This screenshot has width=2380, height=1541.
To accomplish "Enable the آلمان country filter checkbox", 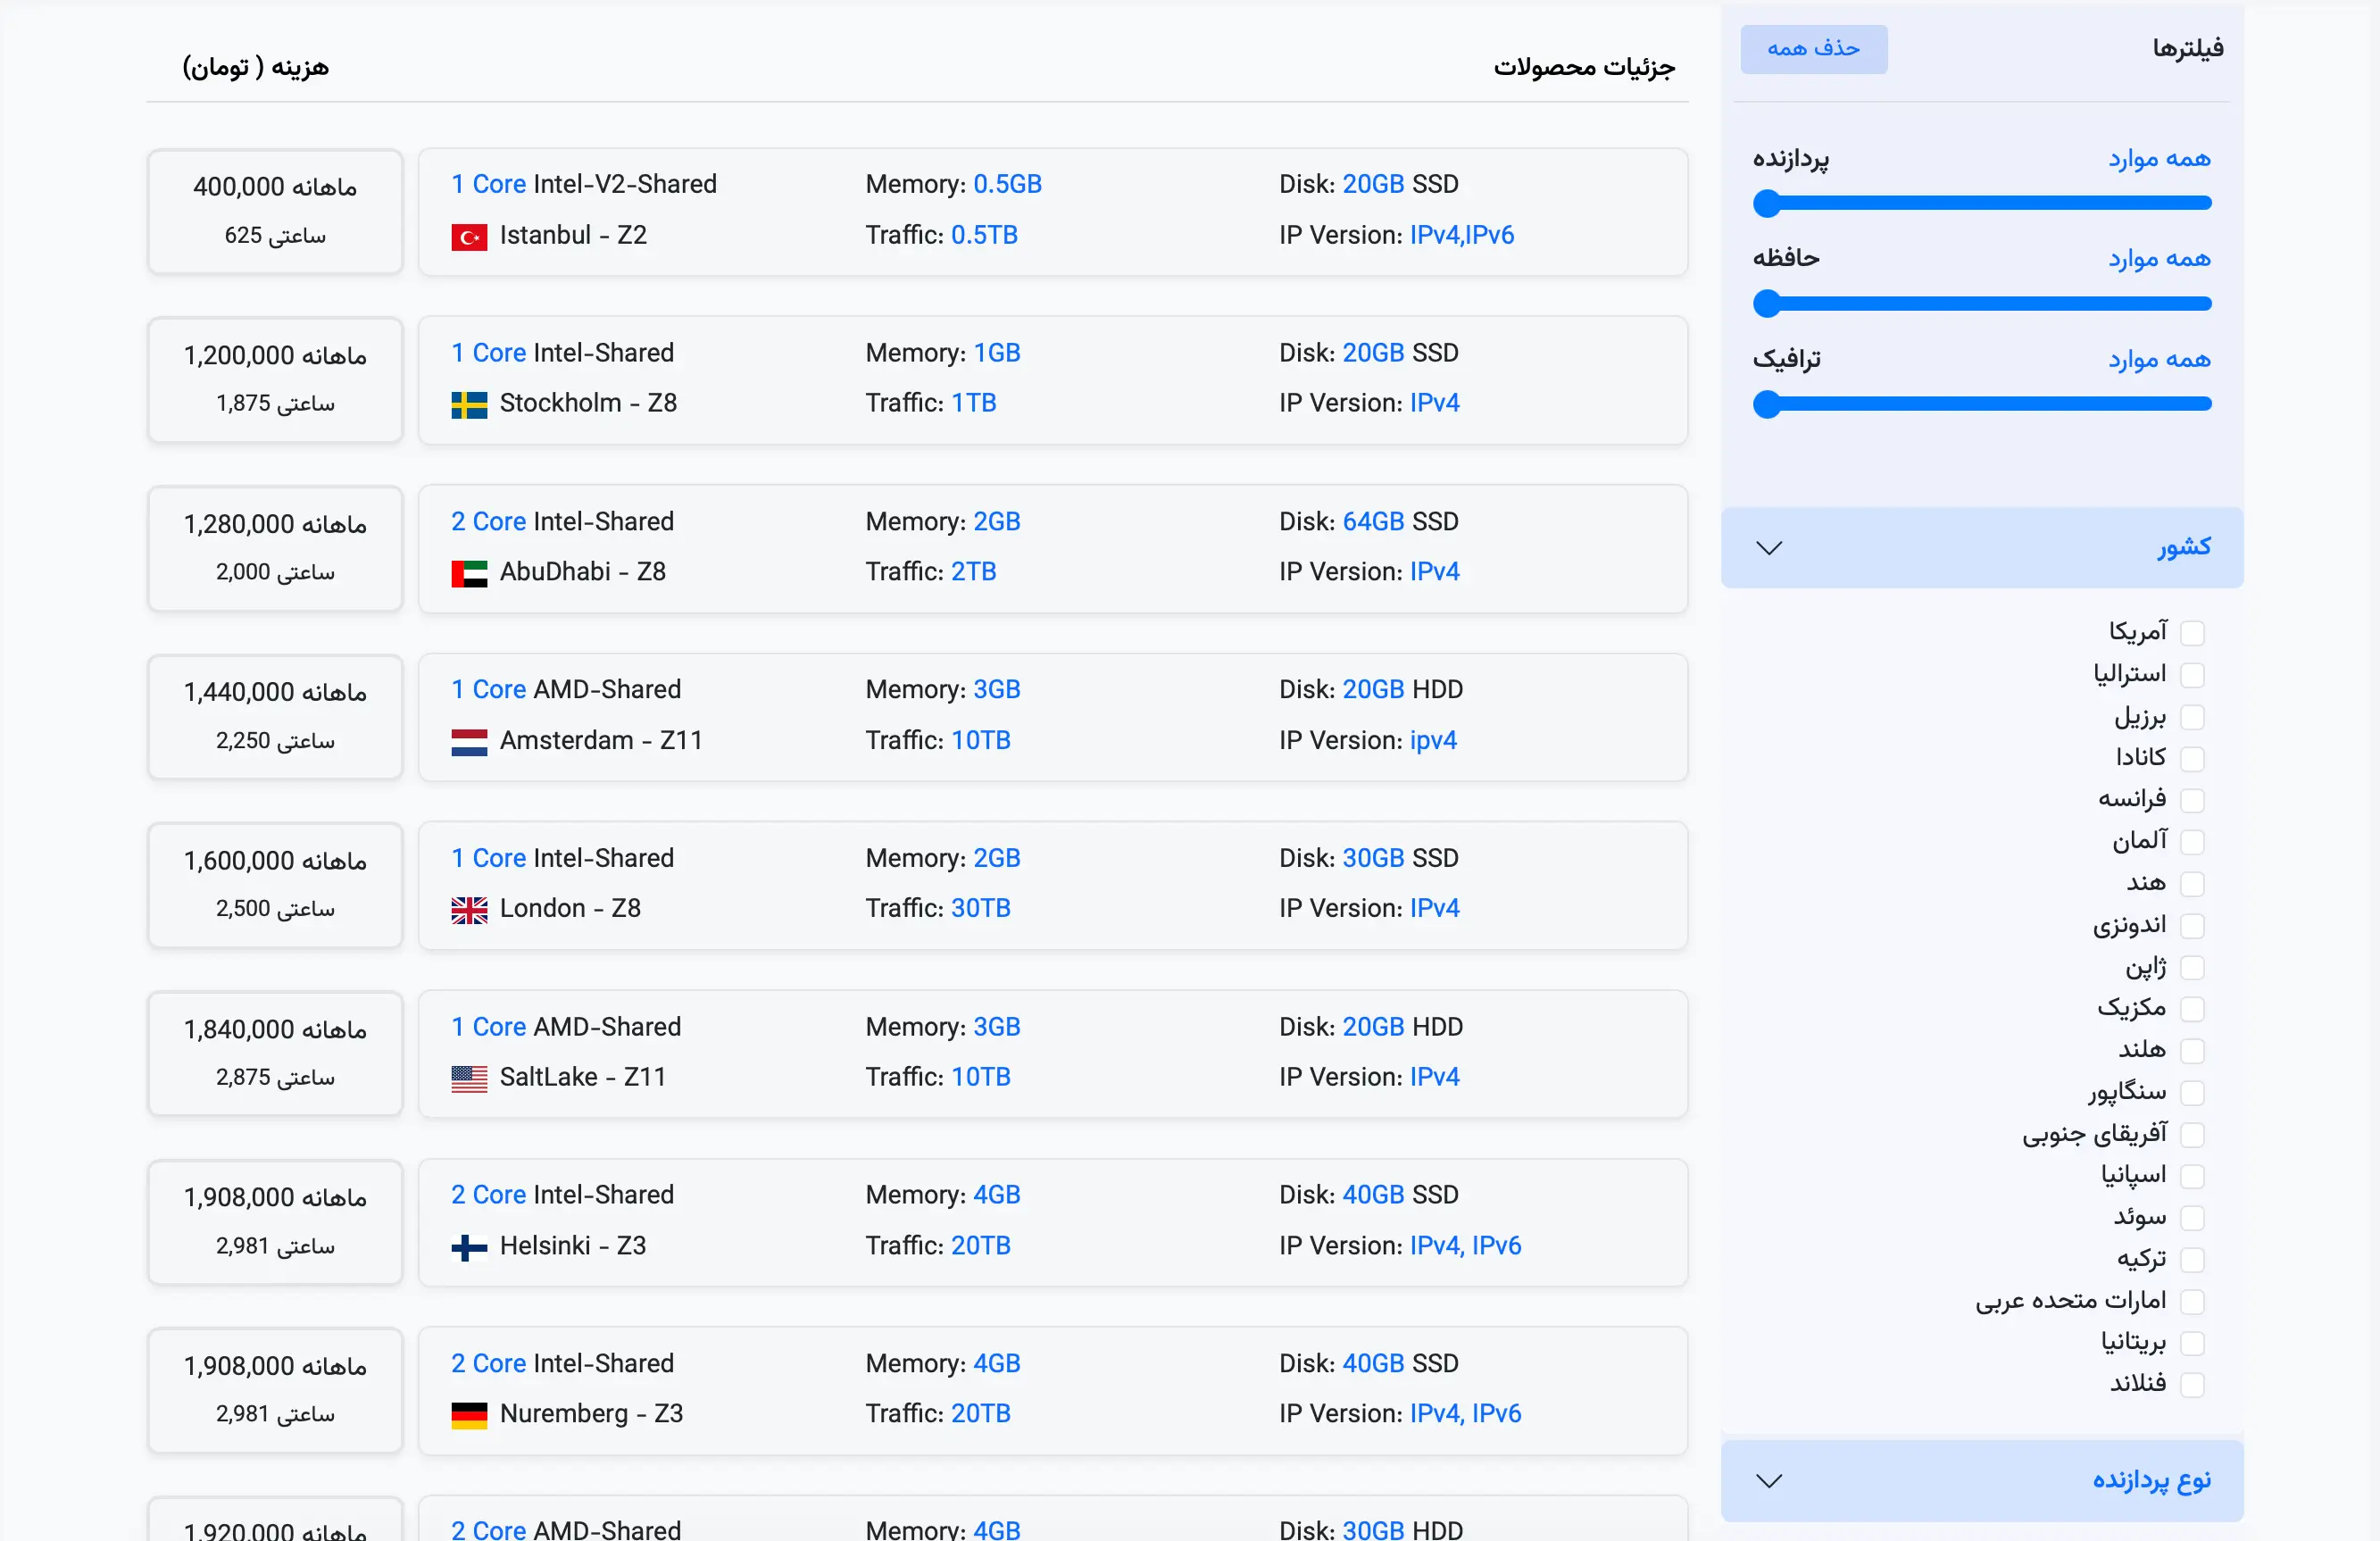I will 2192,841.
